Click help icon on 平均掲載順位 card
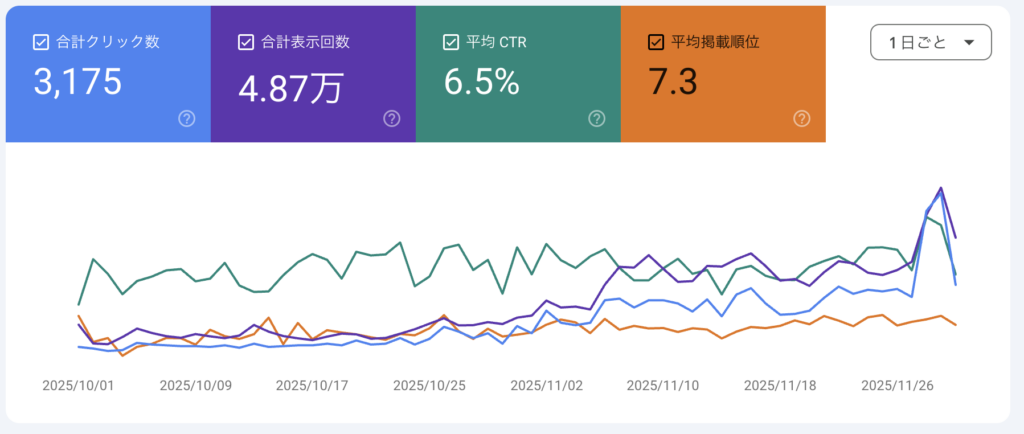Image resolution: width=1024 pixels, height=434 pixels. pos(801,119)
